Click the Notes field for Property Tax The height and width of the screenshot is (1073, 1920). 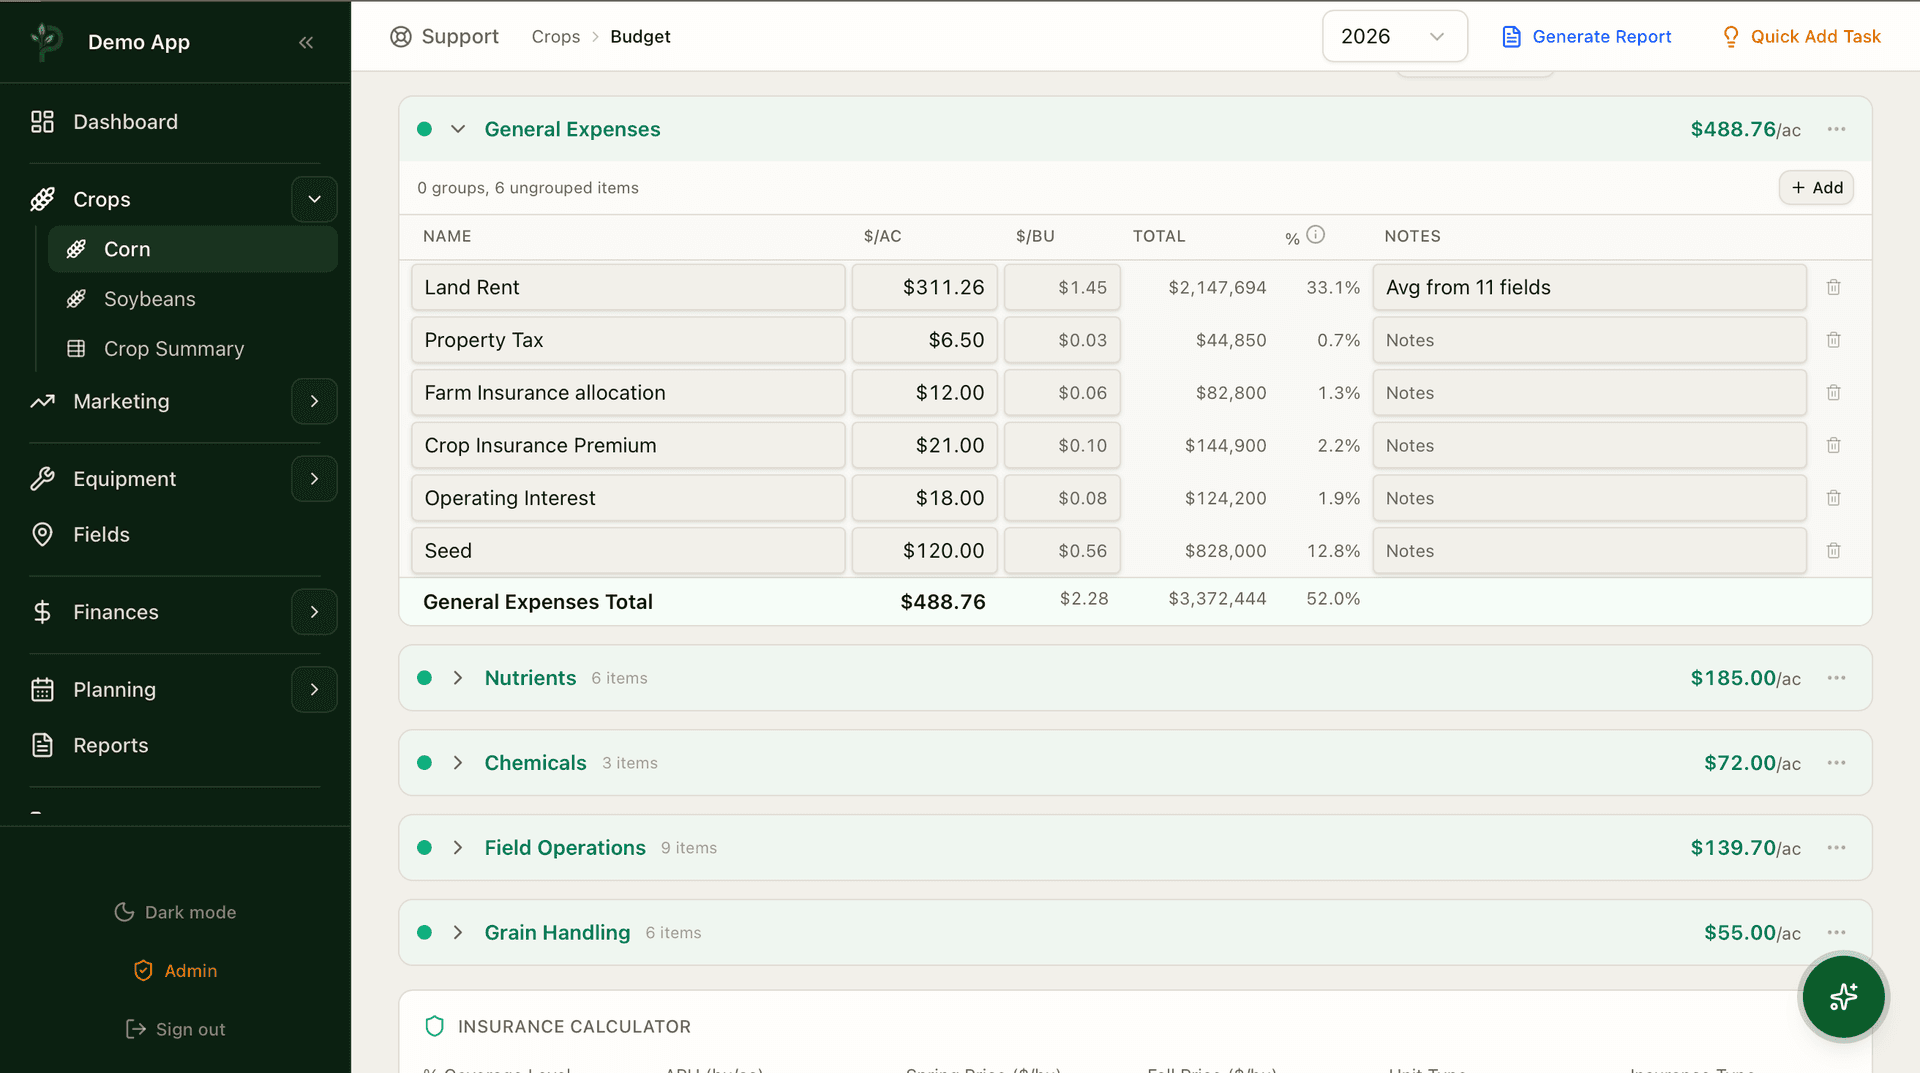click(x=1589, y=340)
